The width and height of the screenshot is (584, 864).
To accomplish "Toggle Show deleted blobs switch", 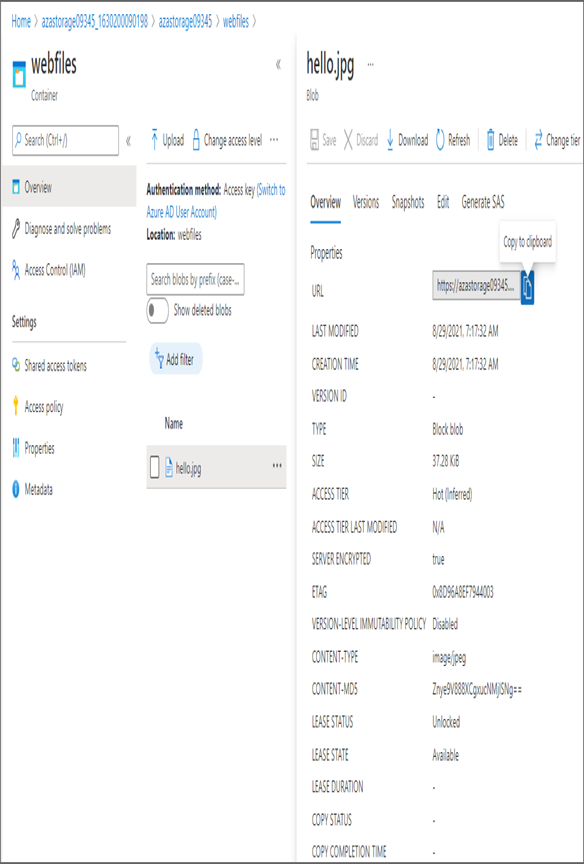I will click(x=158, y=311).
